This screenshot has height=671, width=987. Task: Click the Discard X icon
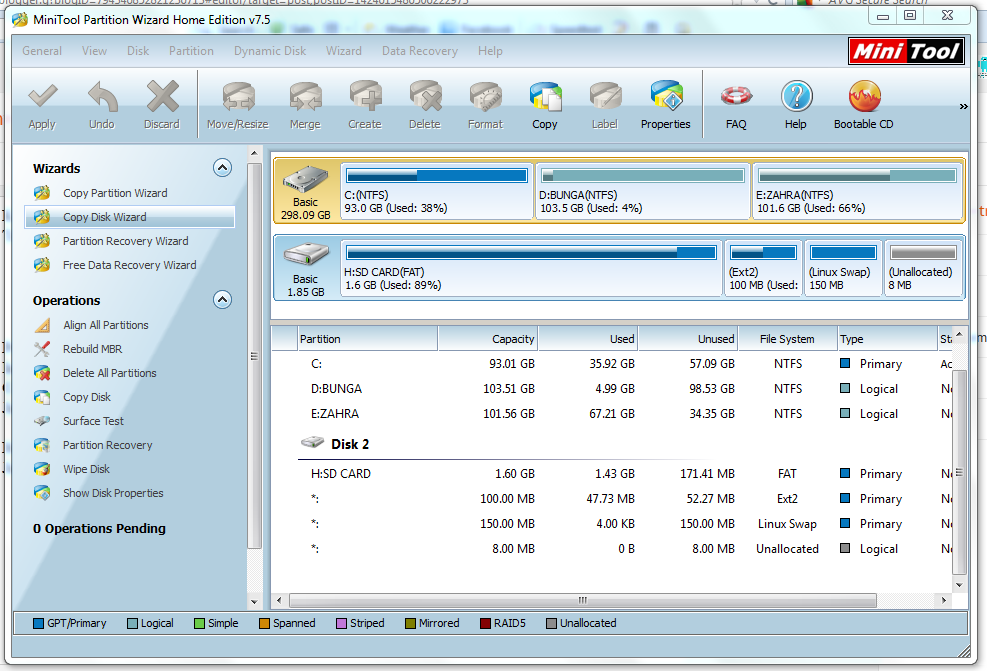point(162,96)
